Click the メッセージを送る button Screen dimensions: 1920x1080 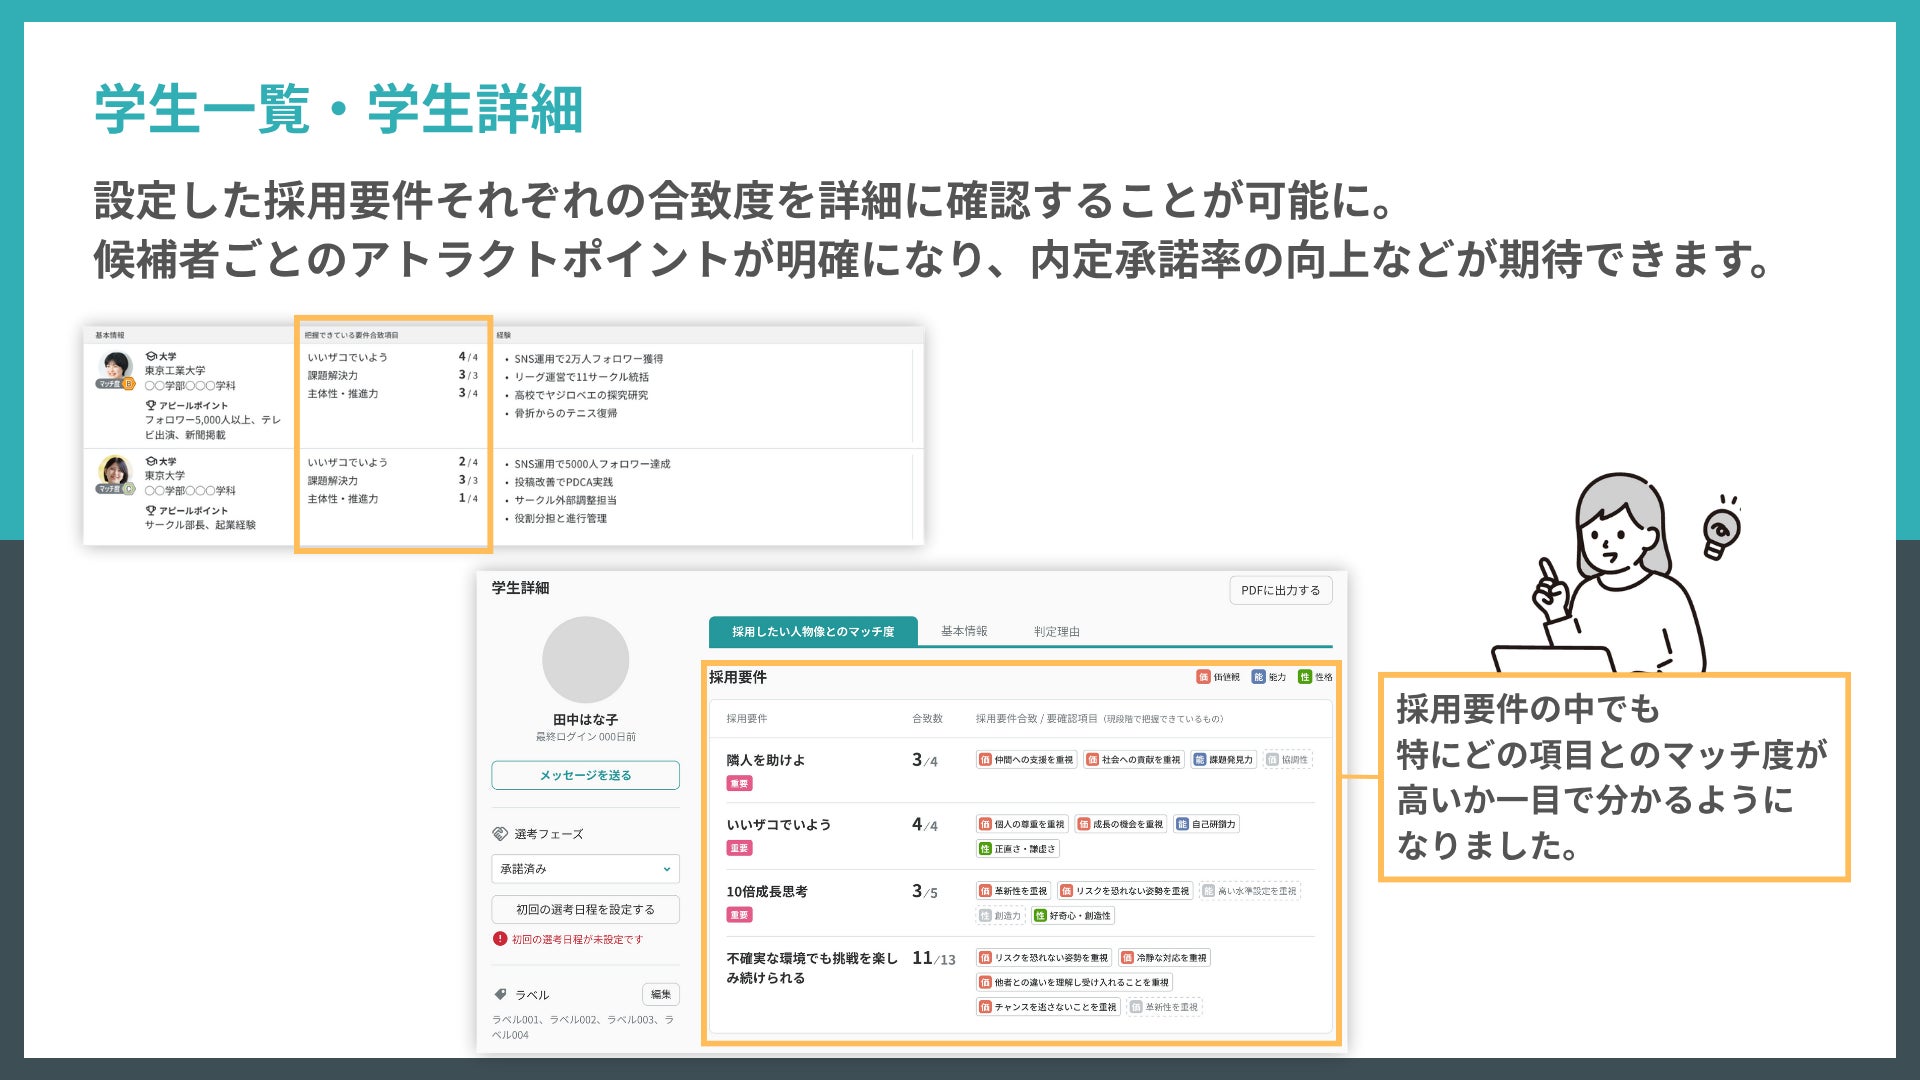(x=585, y=775)
